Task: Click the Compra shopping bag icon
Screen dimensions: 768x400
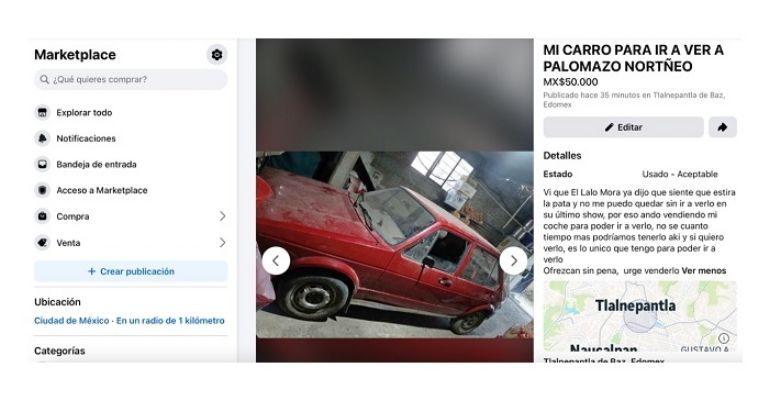Action: point(43,216)
